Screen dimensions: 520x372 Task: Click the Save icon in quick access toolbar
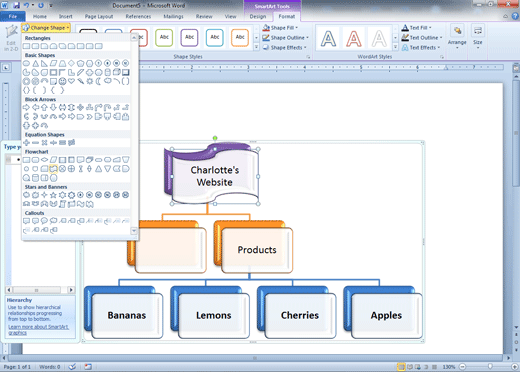coord(17,5)
